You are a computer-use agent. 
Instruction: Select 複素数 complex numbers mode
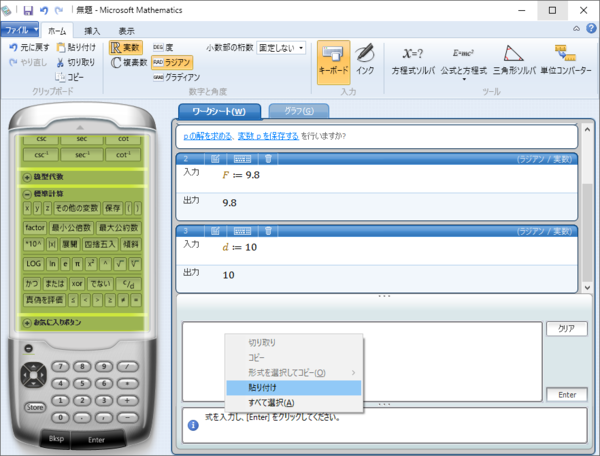click(129, 62)
